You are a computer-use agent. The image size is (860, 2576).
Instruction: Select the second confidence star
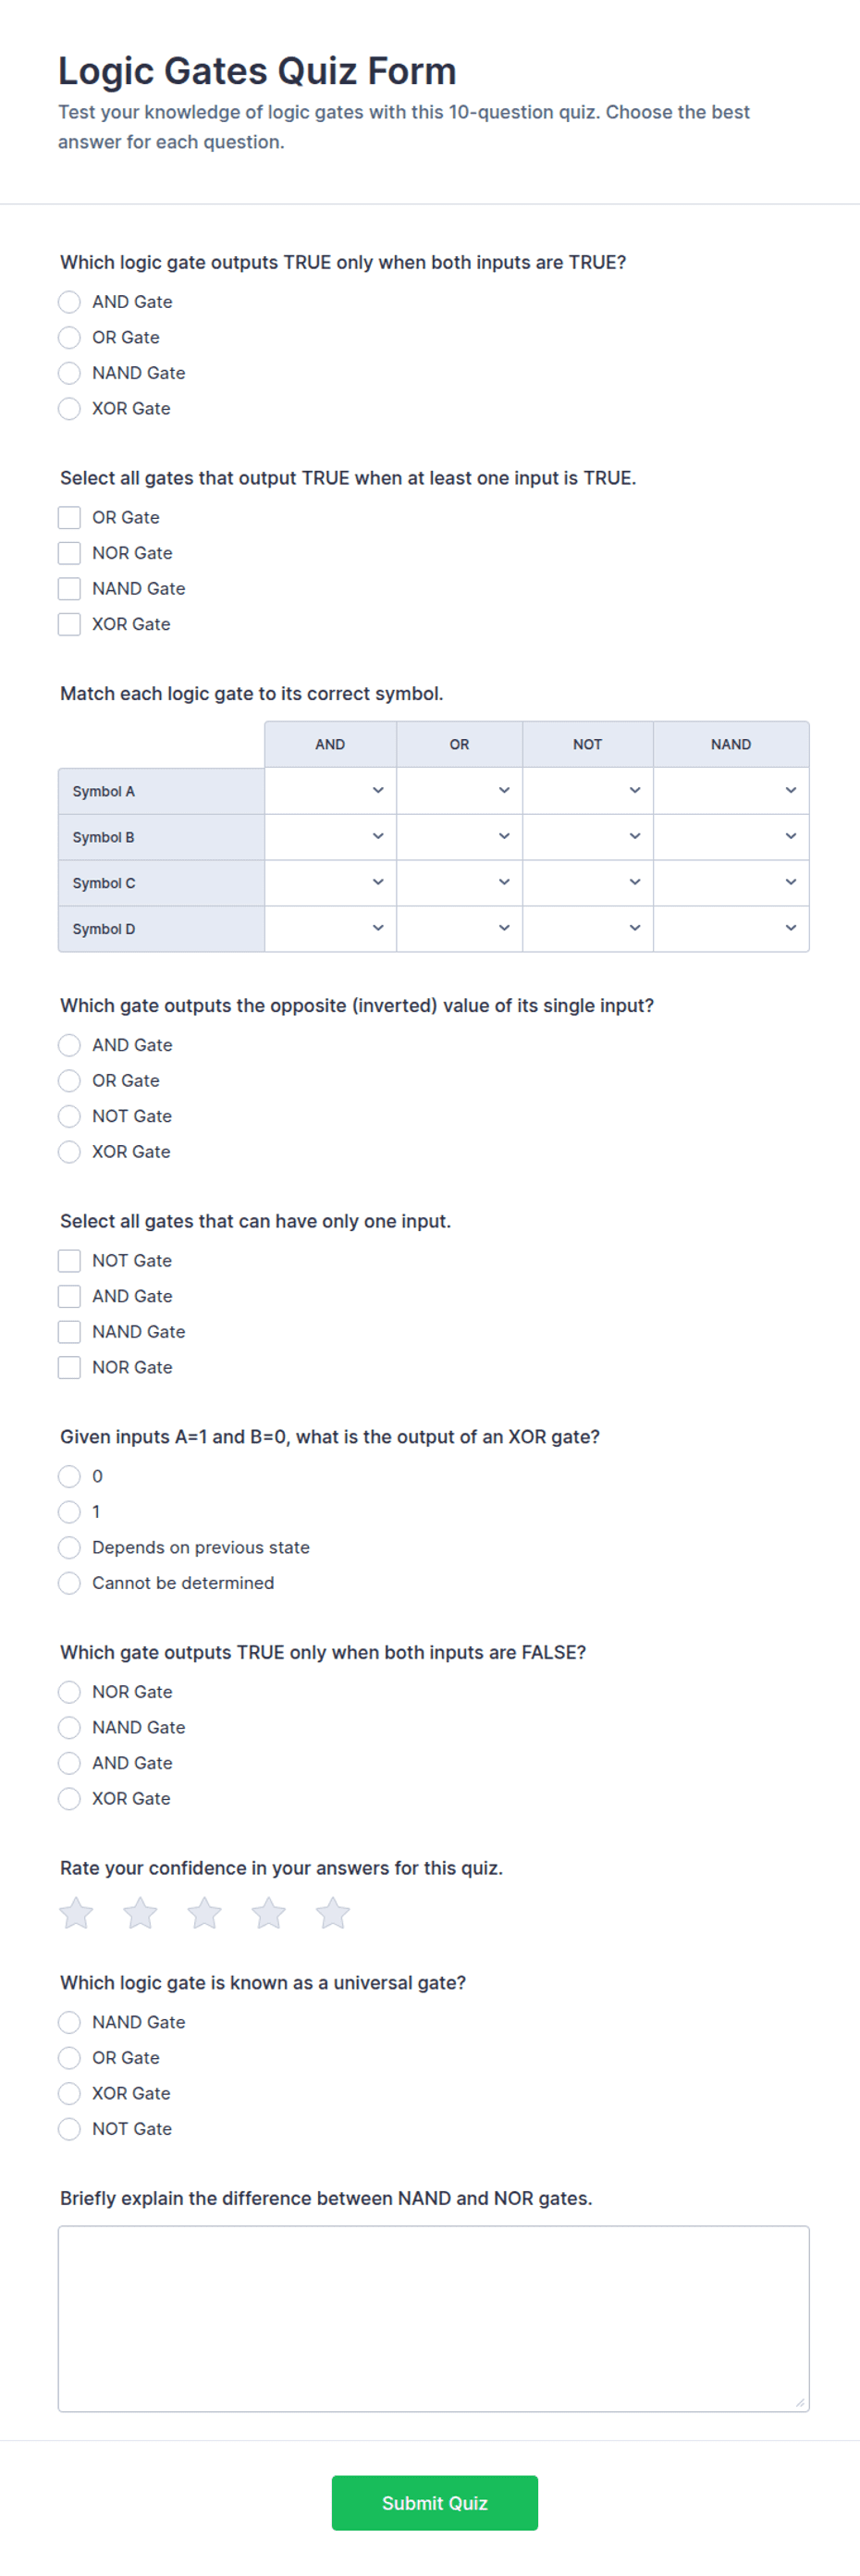tap(140, 1913)
